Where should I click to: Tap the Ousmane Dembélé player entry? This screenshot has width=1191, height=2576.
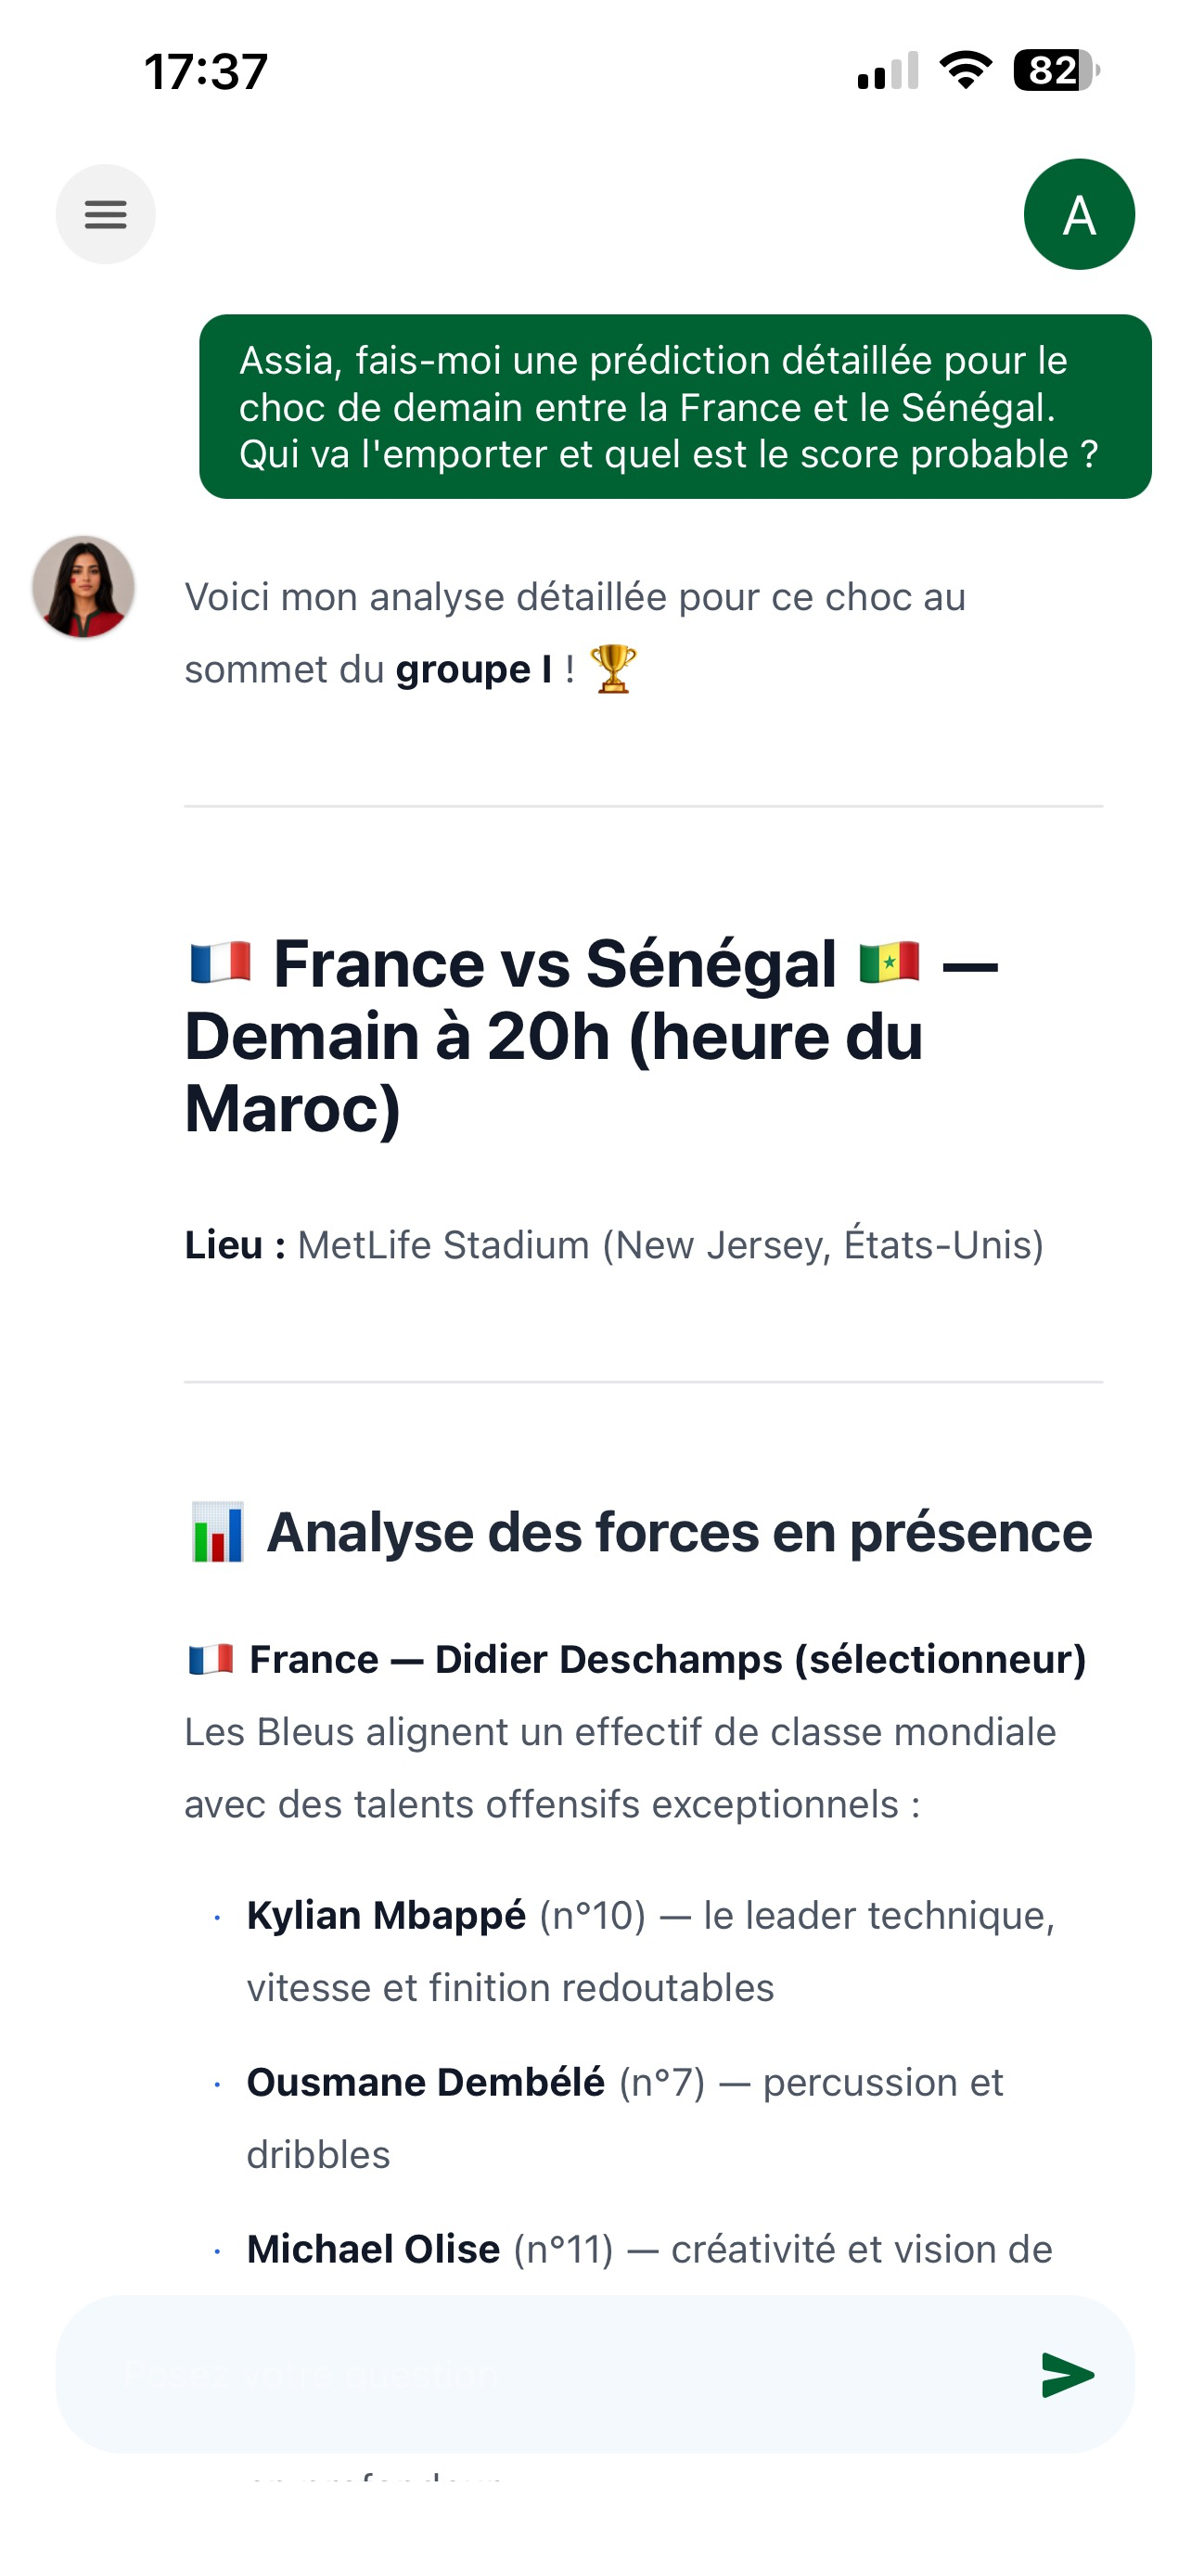coord(625,2118)
